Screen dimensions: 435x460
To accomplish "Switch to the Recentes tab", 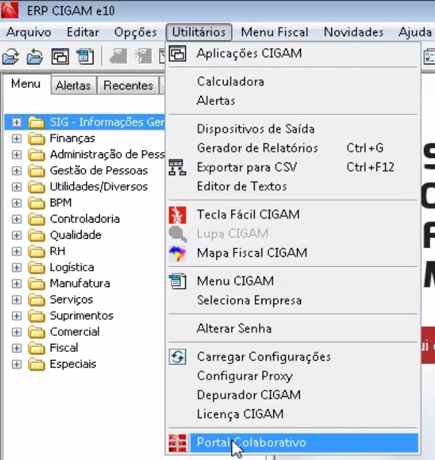I will (x=128, y=86).
